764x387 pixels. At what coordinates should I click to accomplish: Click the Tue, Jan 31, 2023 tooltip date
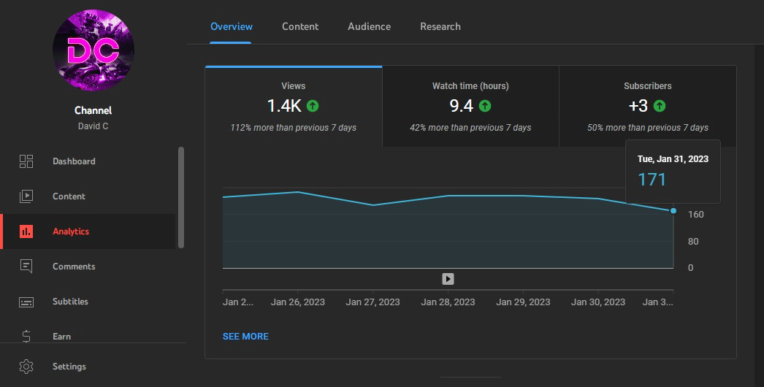coord(673,159)
